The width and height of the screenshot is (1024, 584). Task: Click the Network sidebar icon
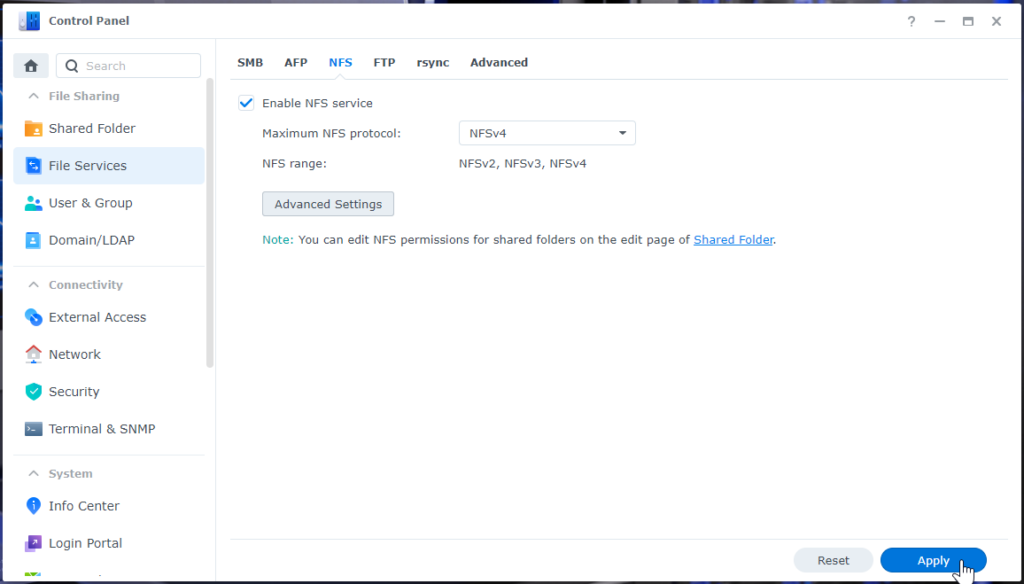tap(33, 354)
